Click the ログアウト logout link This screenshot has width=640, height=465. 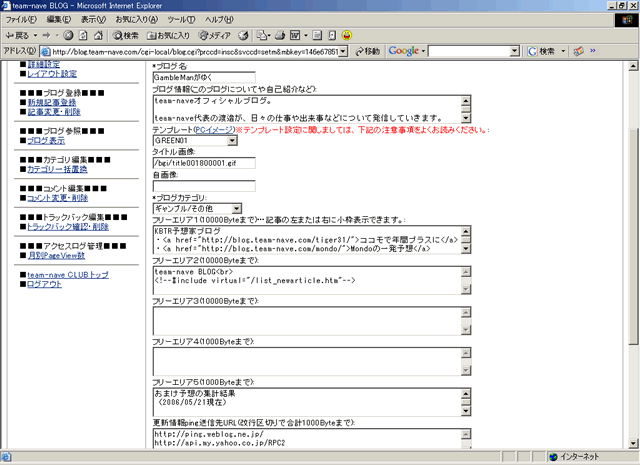[44, 284]
